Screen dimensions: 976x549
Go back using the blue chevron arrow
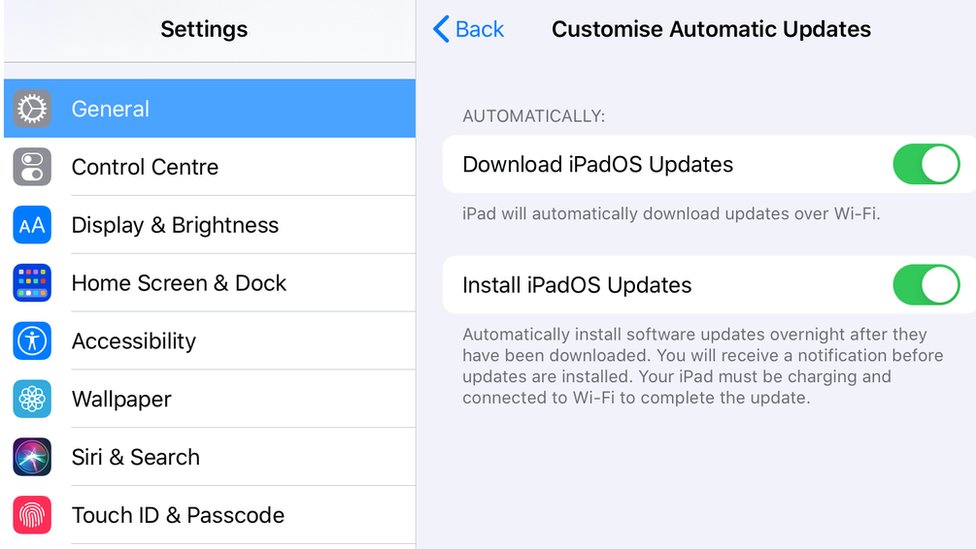coord(441,29)
